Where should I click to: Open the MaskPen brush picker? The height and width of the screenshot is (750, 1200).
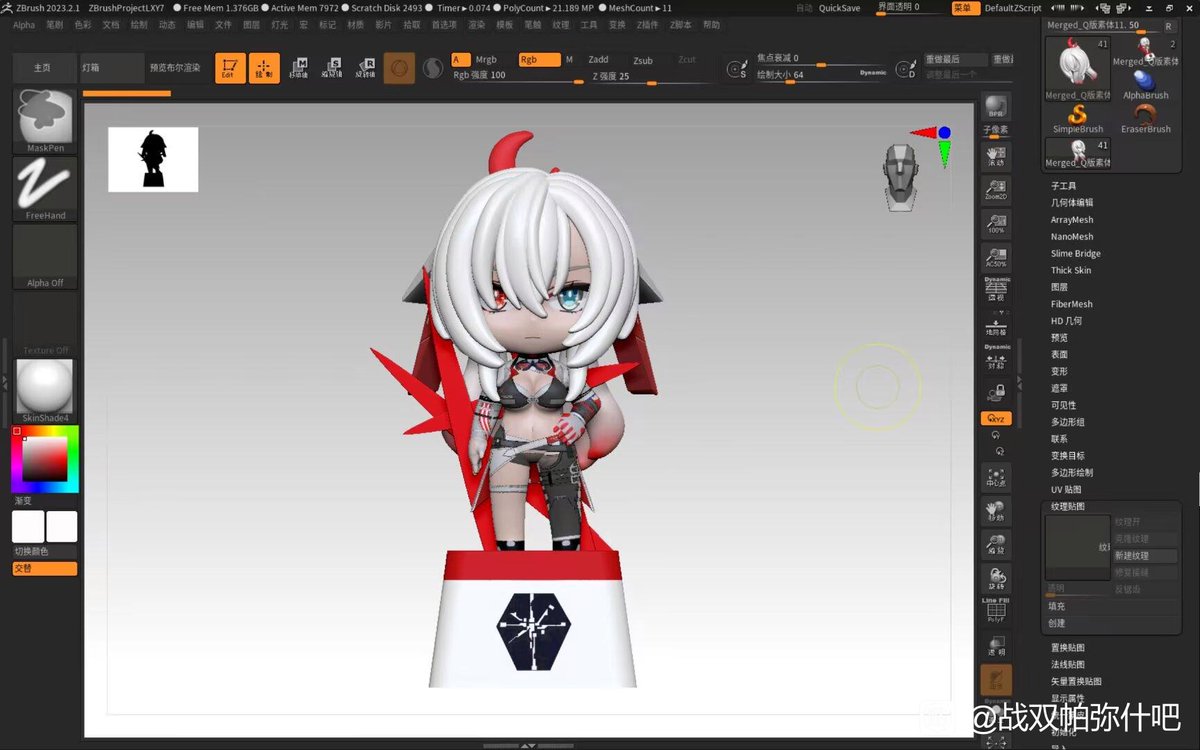[x=45, y=121]
